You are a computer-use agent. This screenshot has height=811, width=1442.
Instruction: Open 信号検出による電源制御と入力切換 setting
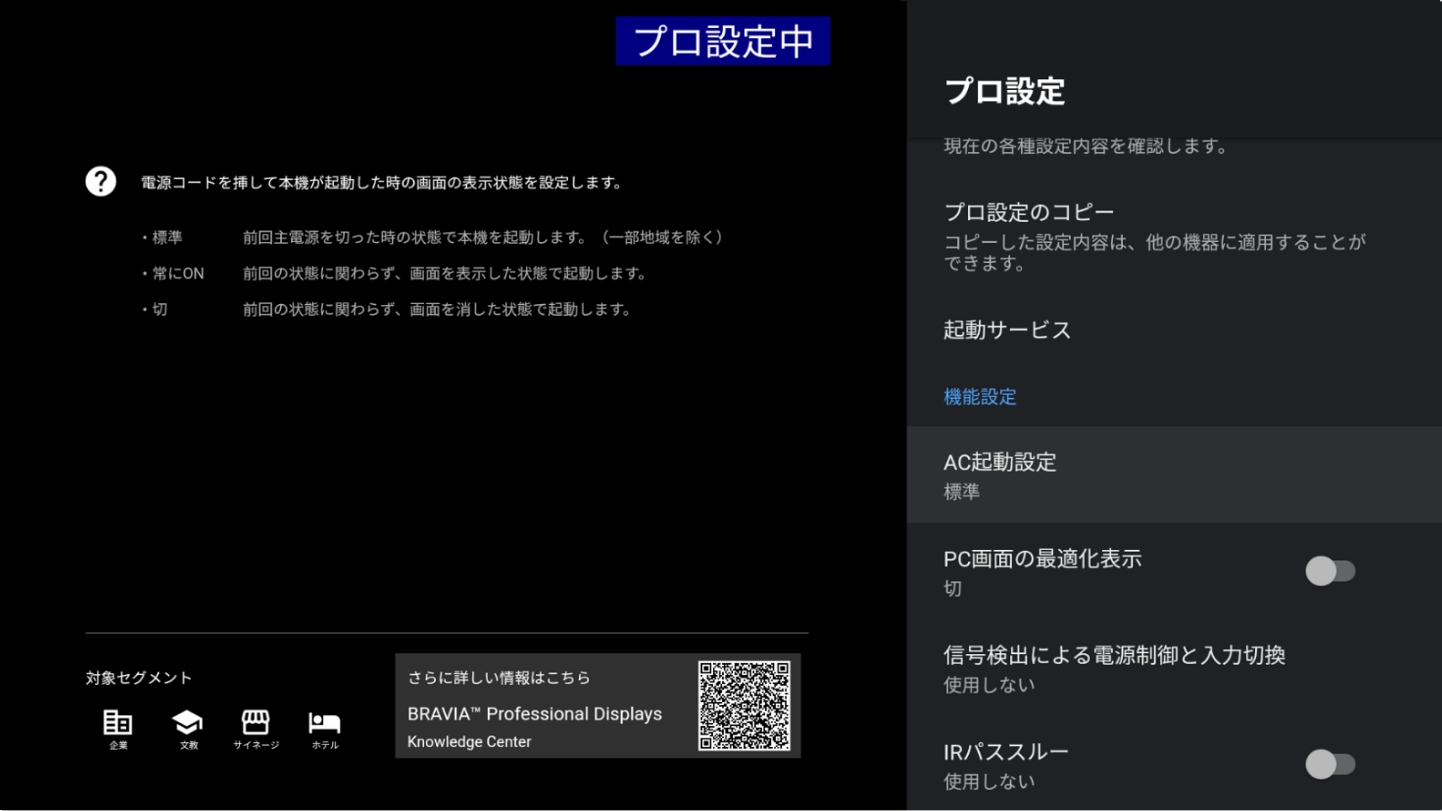[1114, 656]
